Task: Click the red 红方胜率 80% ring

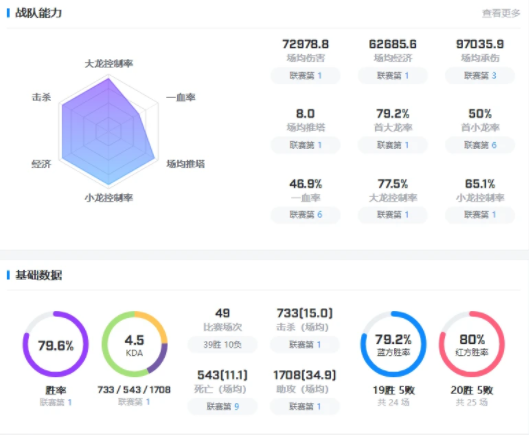Action: (472, 344)
